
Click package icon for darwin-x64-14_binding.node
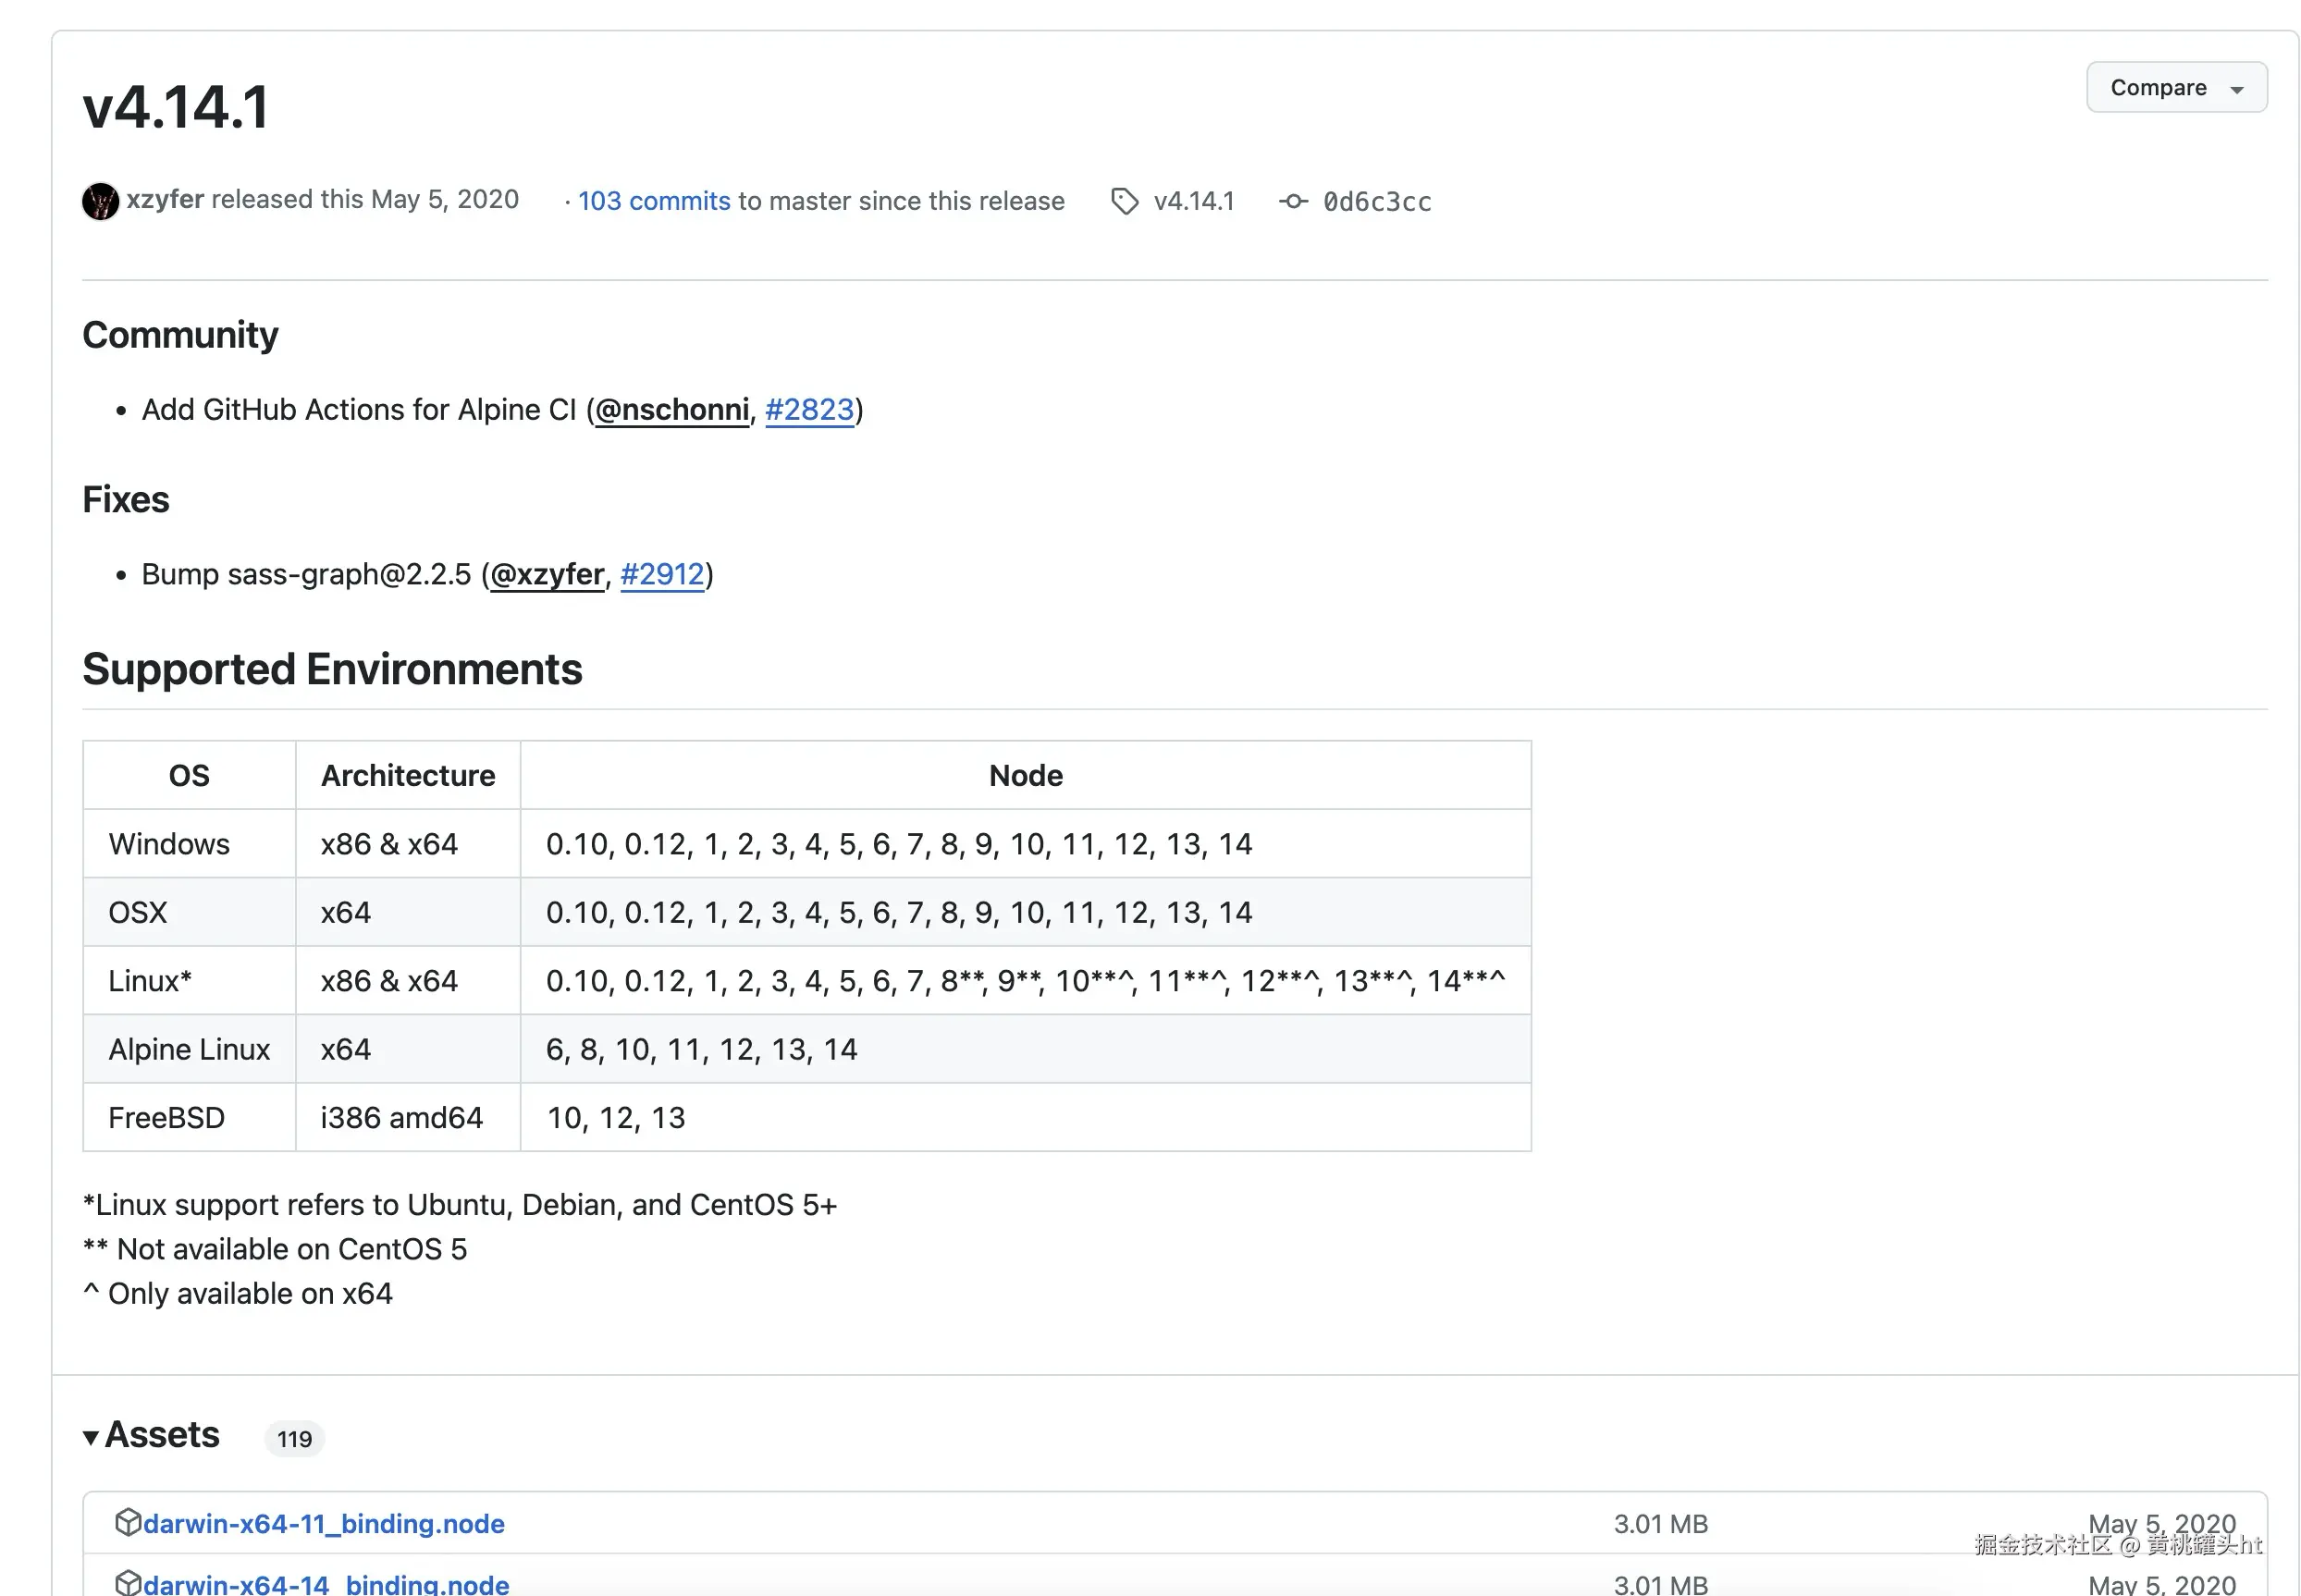127,1581
